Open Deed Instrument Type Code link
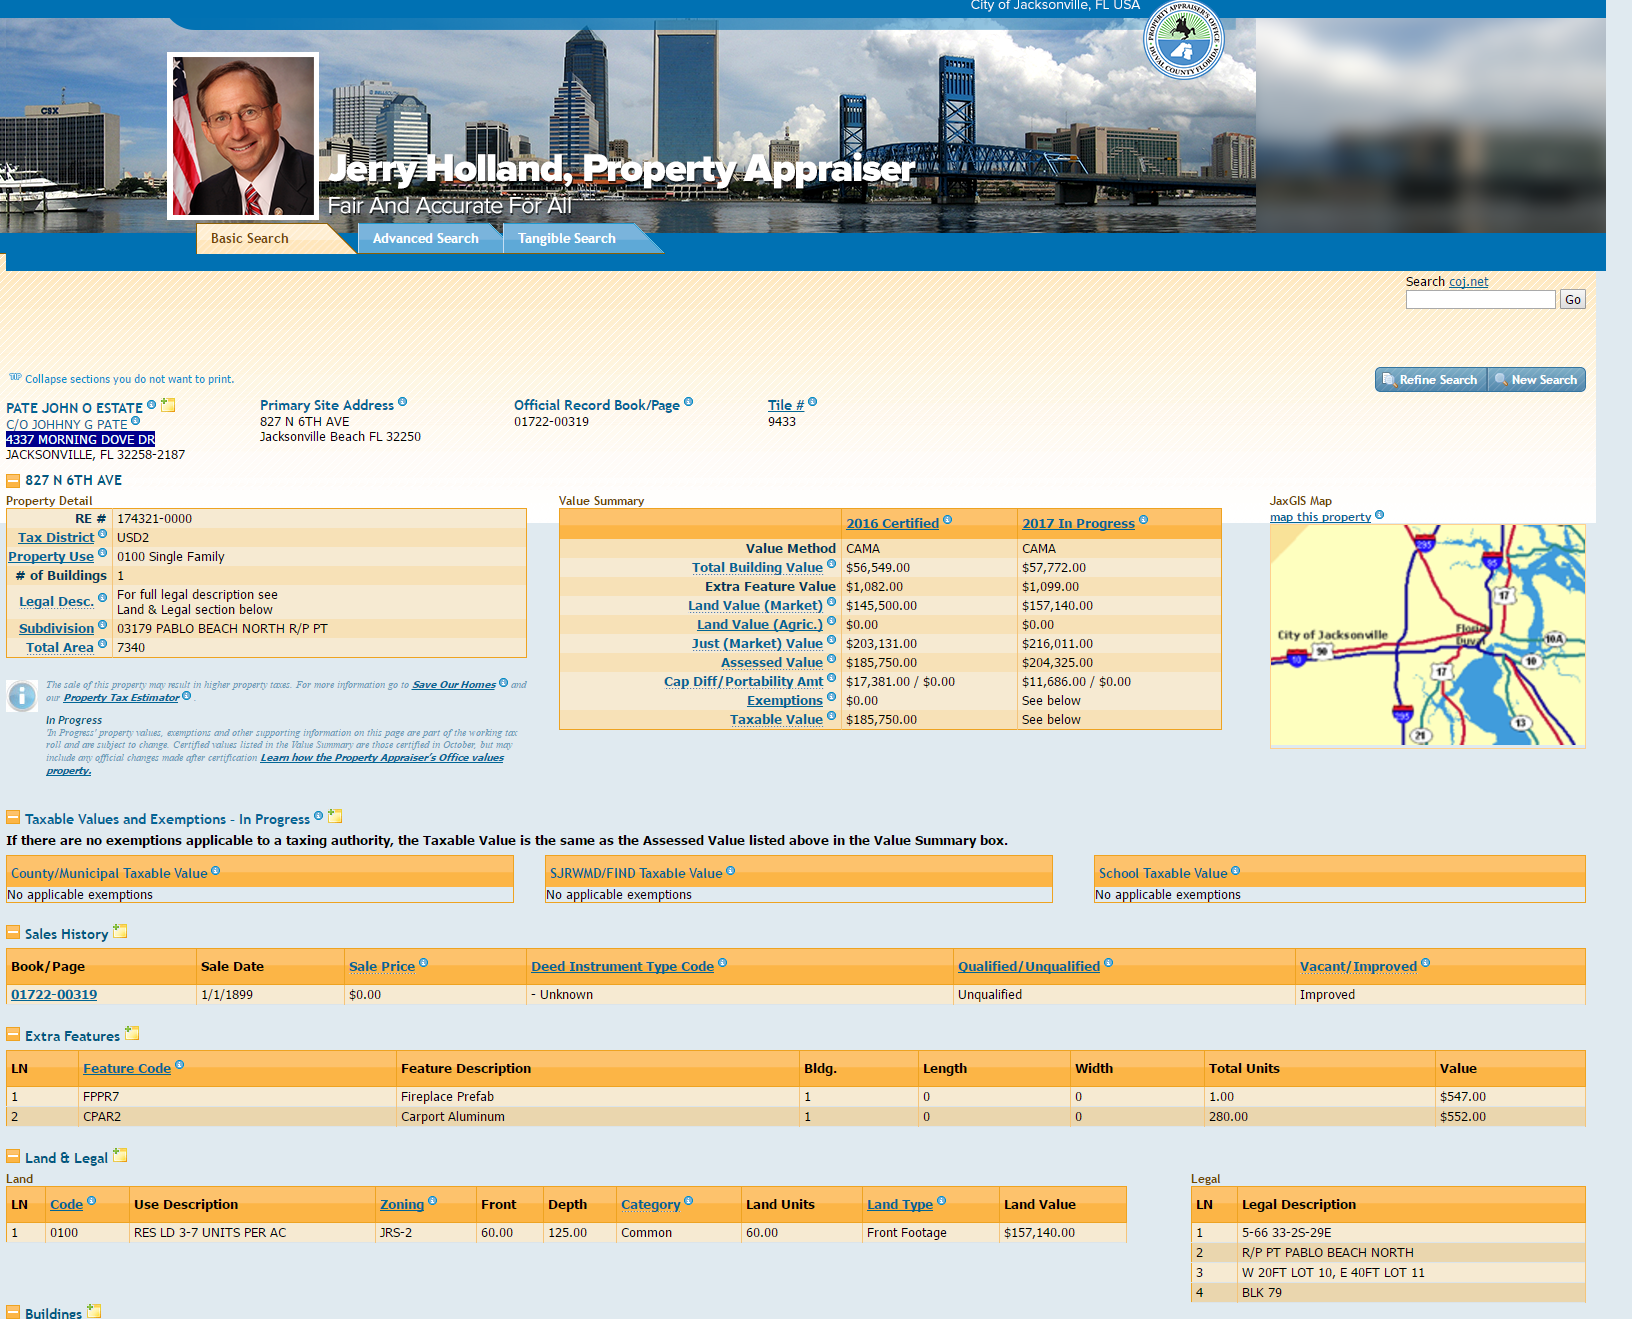This screenshot has height=1319, width=1632. click(622, 967)
